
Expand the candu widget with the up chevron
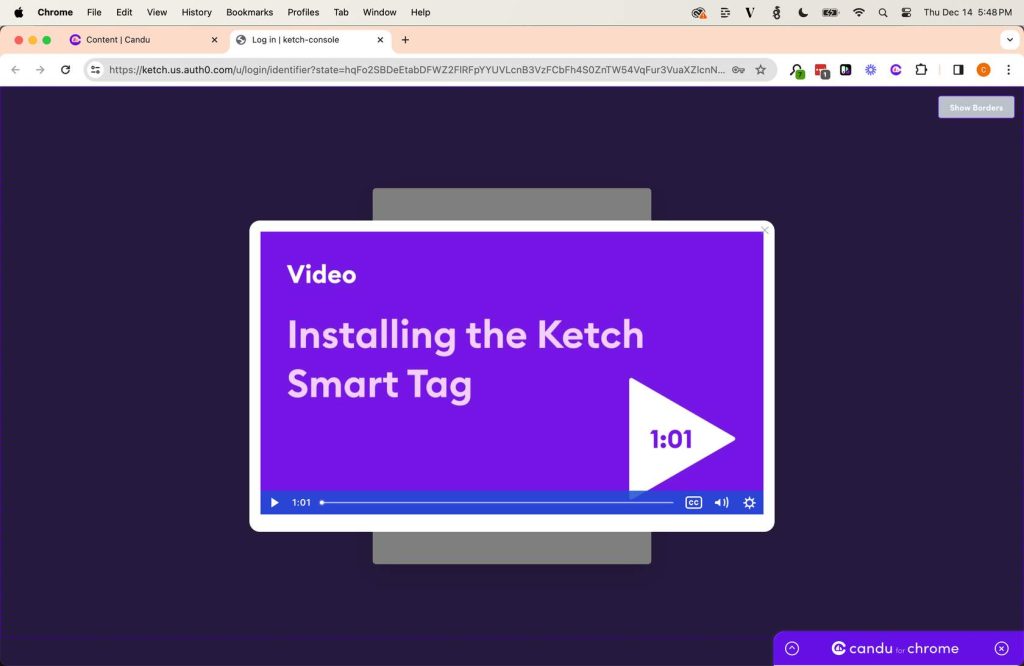(x=791, y=648)
